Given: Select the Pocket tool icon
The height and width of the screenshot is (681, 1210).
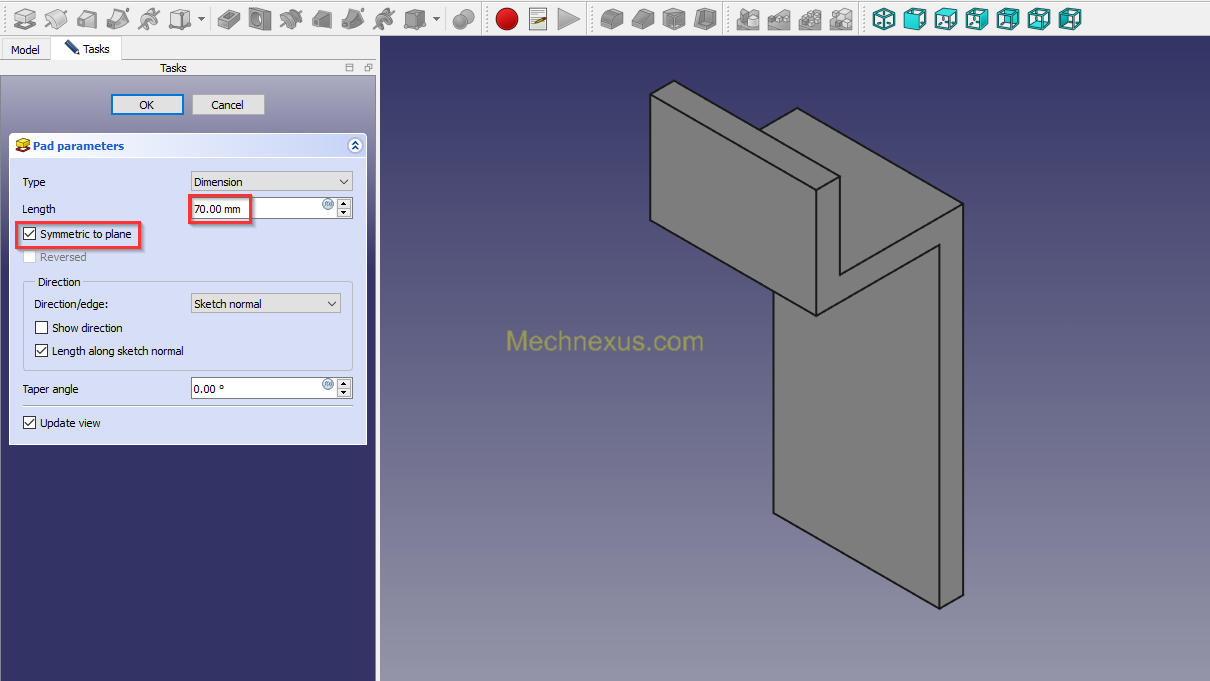Looking at the screenshot, I should pos(229,18).
